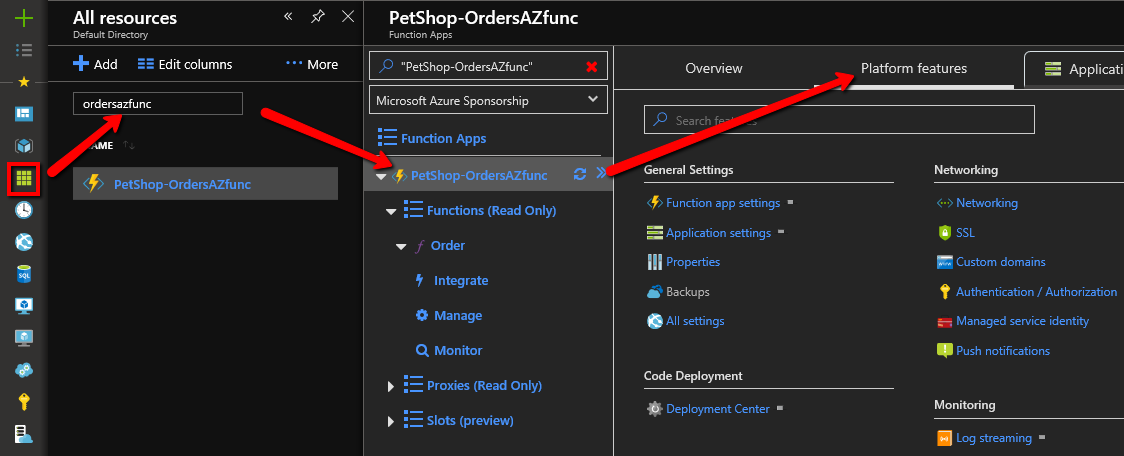Viewport: 1124px width, 456px height.
Task: Click the "PetShop-OrdersAZfunc" search box
Action: (x=488, y=66)
